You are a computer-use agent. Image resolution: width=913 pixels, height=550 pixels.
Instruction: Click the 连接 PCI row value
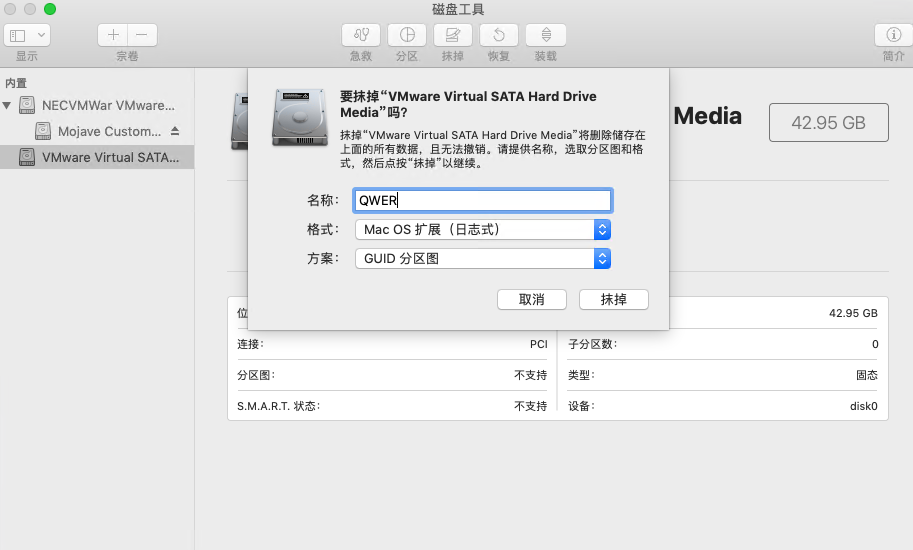[x=539, y=344]
